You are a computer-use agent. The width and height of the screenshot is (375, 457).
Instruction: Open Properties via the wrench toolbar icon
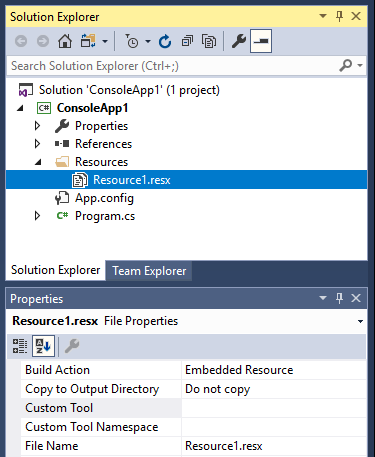[x=239, y=41]
